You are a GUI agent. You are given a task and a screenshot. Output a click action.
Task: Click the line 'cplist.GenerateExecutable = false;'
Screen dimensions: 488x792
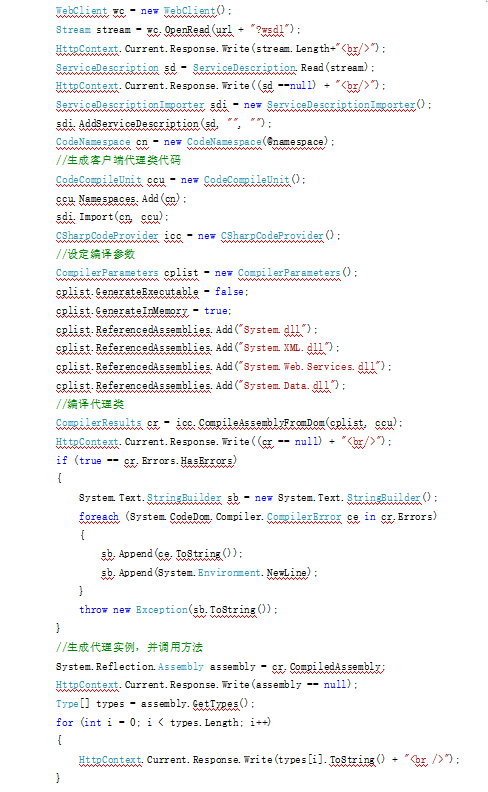[152, 292]
